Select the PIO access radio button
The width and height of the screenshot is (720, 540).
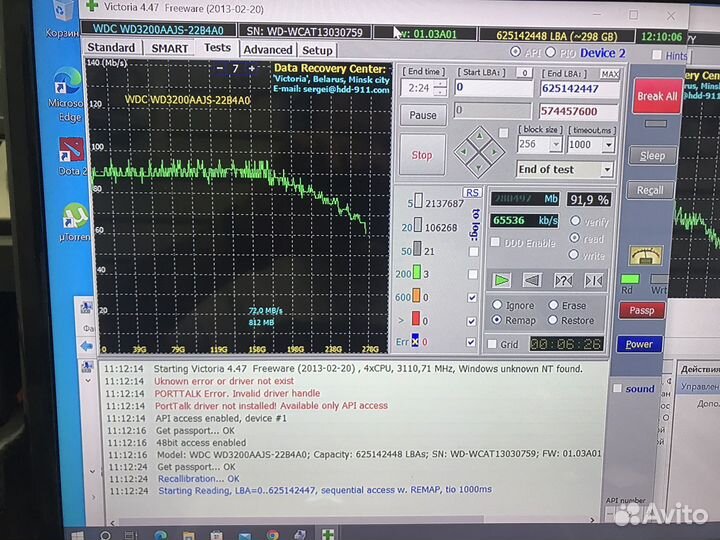point(551,52)
